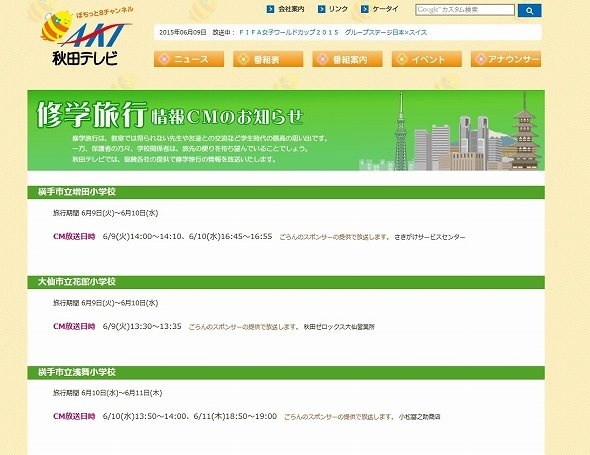Viewport: 590px width, 455px height.
Task: Focus the Google カスタム検索 field
Action: coord(465,10)
